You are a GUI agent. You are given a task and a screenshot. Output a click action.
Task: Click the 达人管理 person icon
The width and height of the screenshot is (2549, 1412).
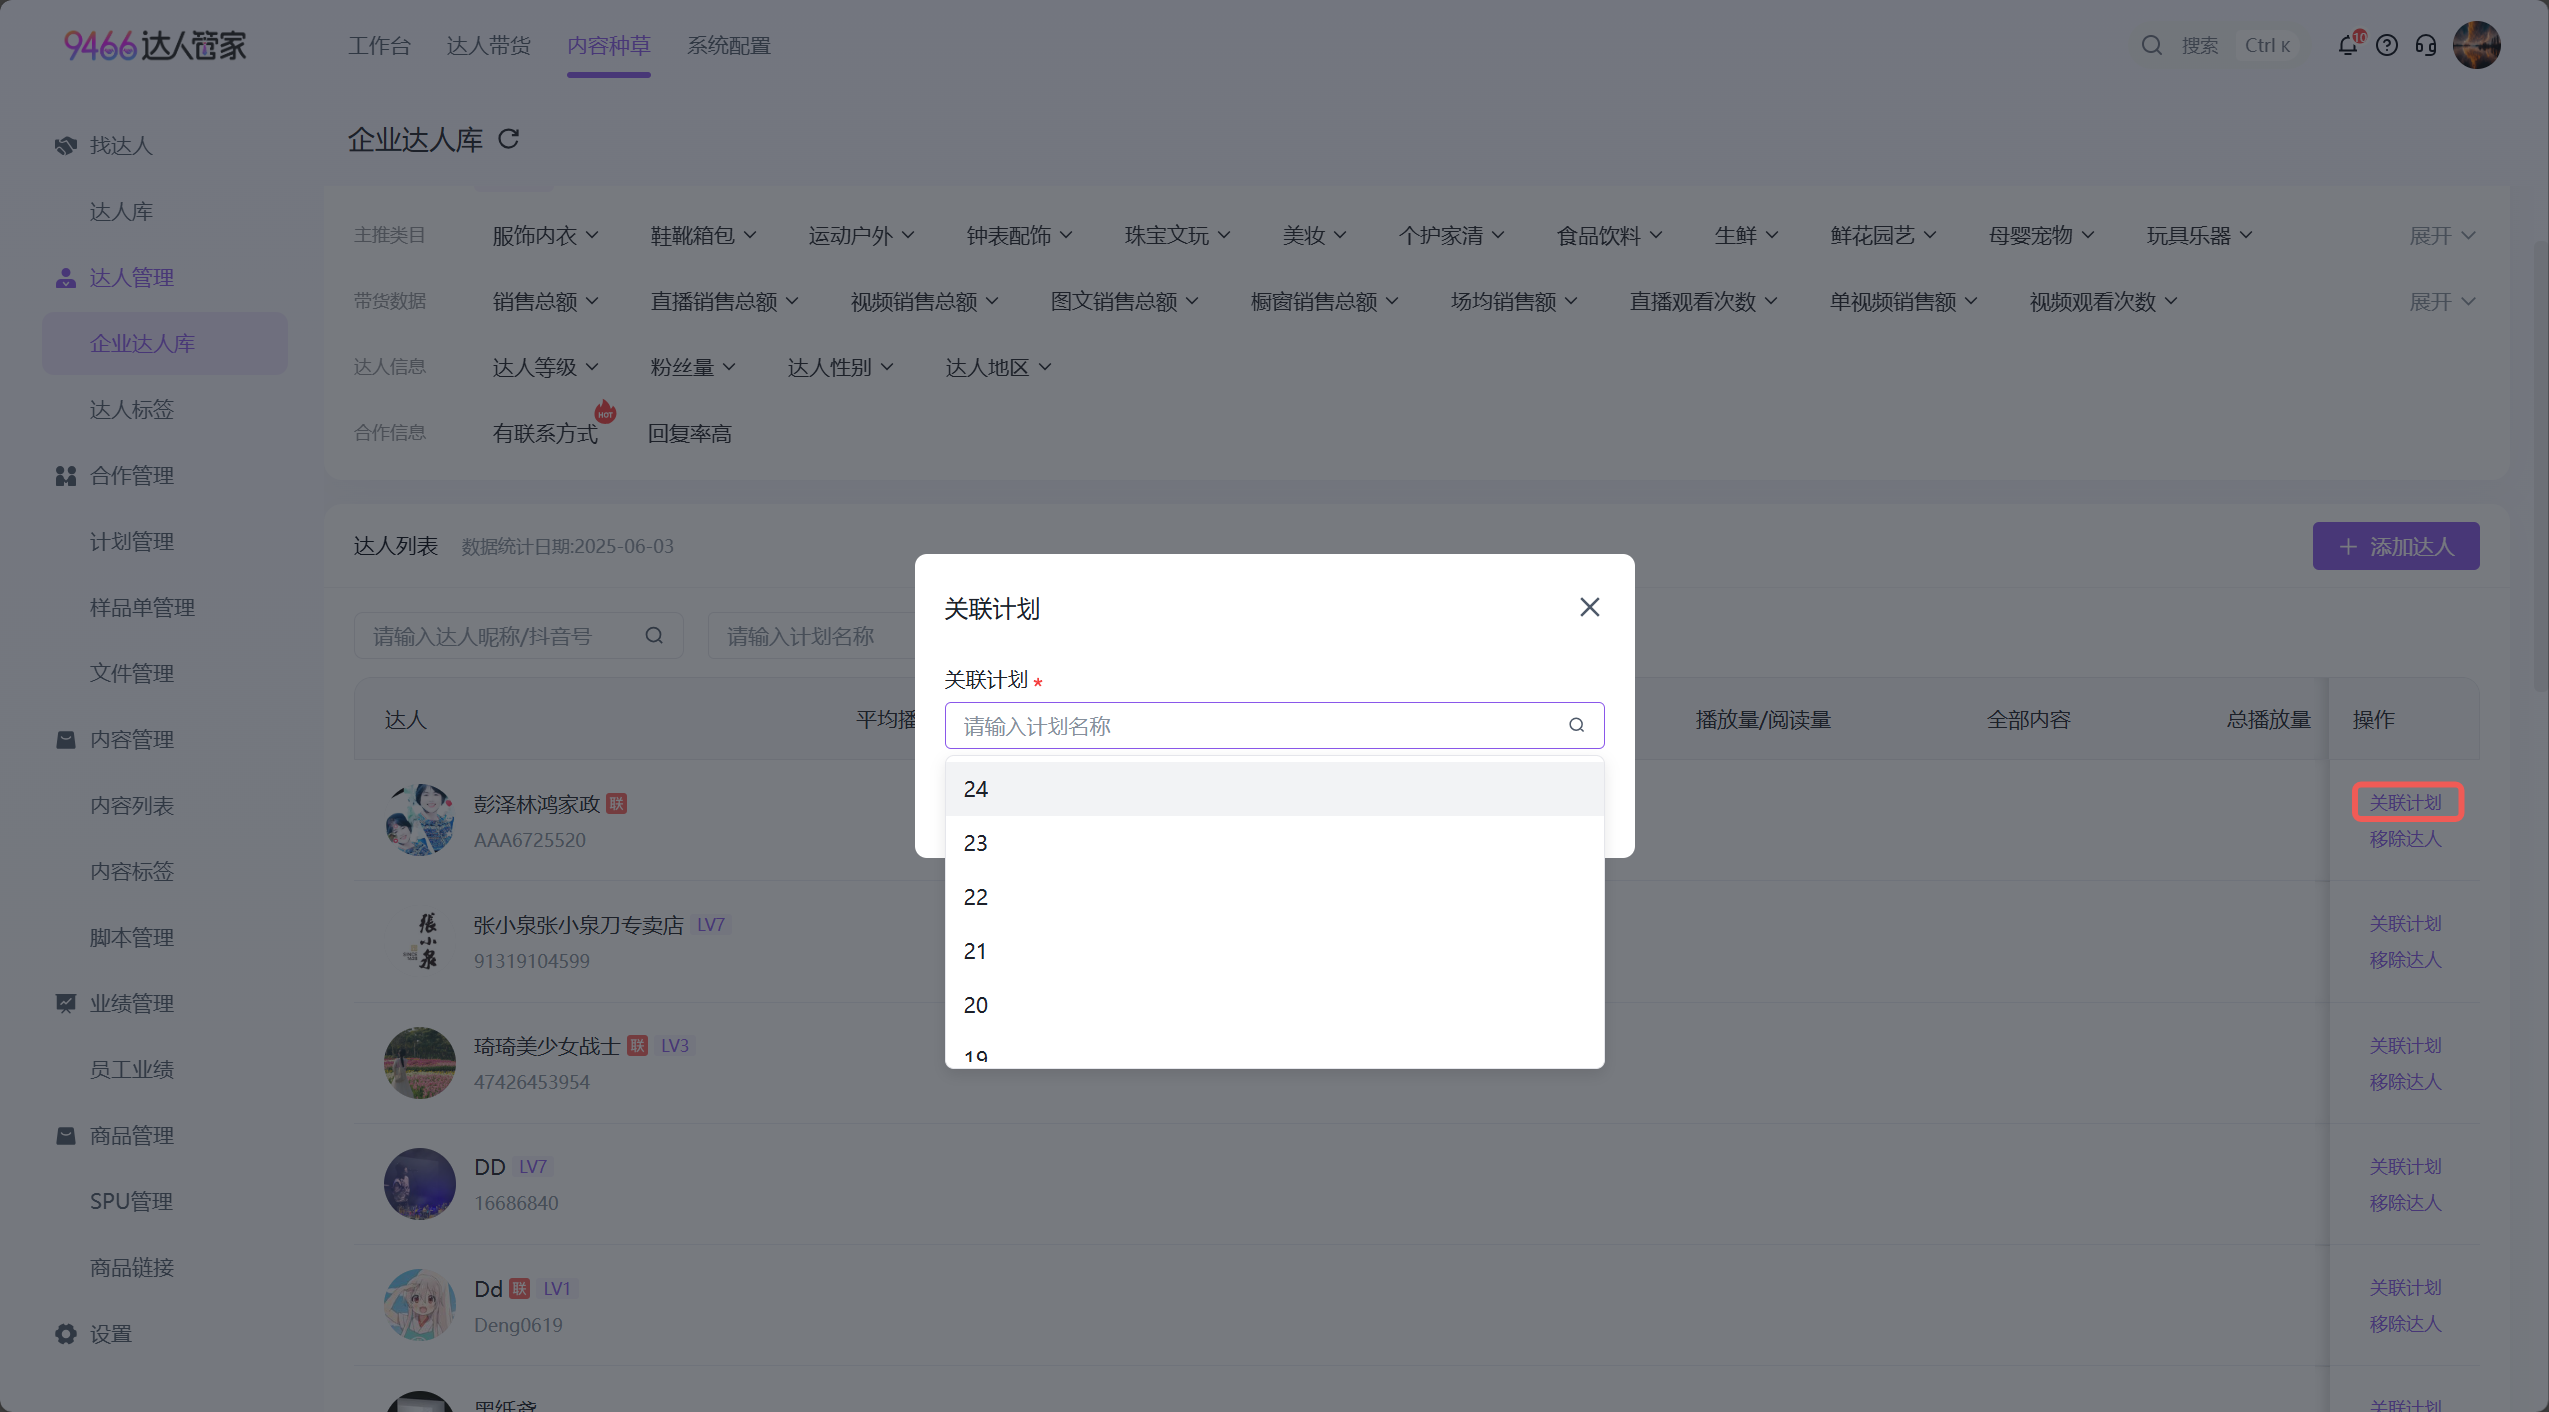click(66, 278)
